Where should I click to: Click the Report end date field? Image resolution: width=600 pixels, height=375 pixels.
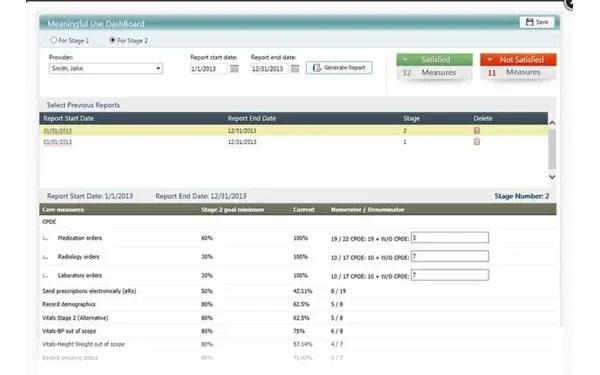tap(270, 69)
